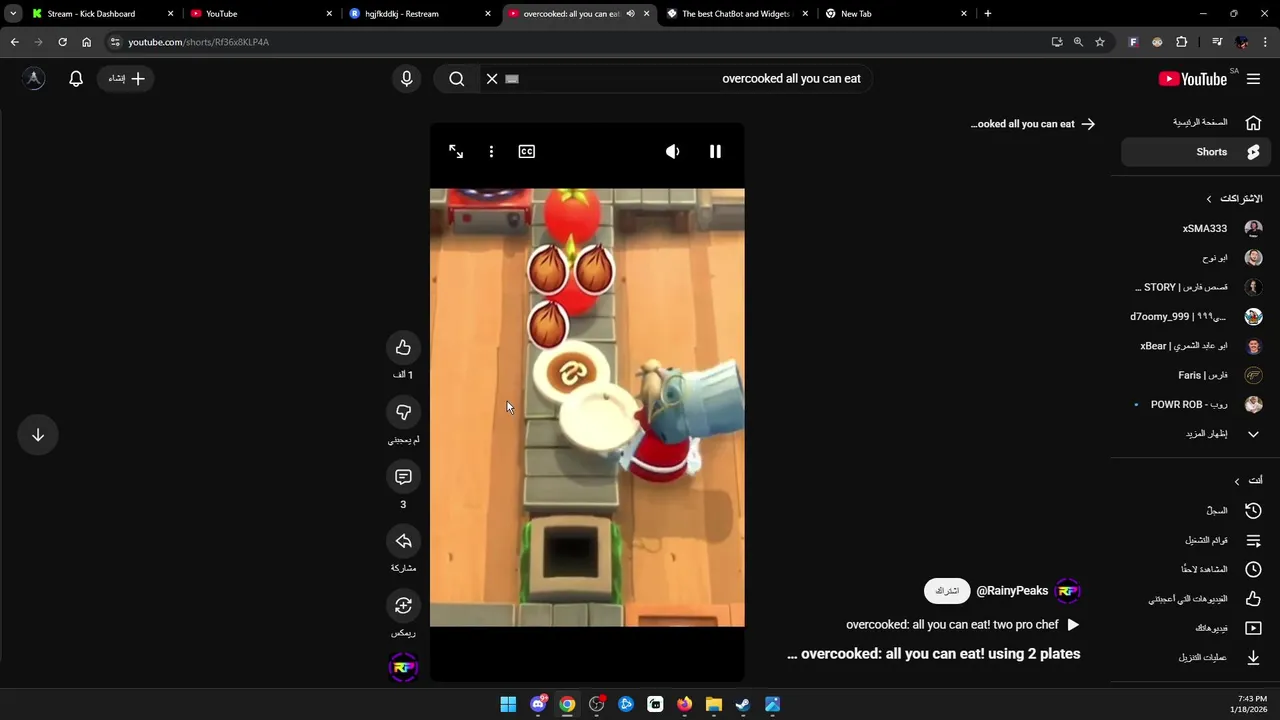Open d7oomy_999 subscription channel
Screen dimensions: 1280x720
pyautogui.click(x=1195, y=316)
